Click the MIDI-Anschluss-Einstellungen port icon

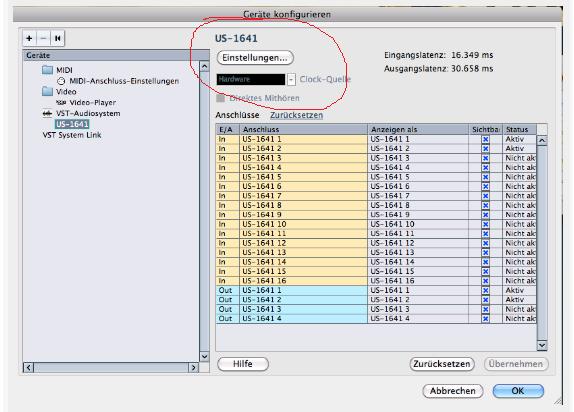(61, 81)
